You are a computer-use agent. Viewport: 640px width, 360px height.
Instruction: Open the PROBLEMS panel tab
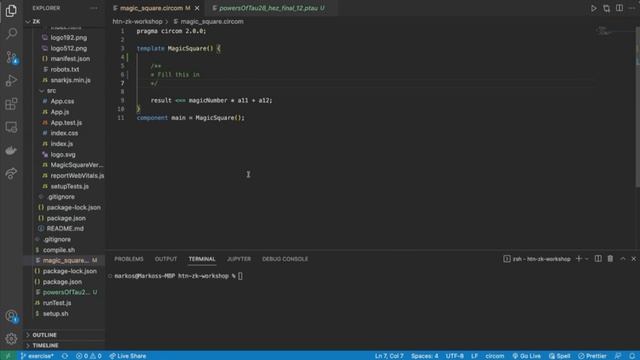[x=129, y=259]
